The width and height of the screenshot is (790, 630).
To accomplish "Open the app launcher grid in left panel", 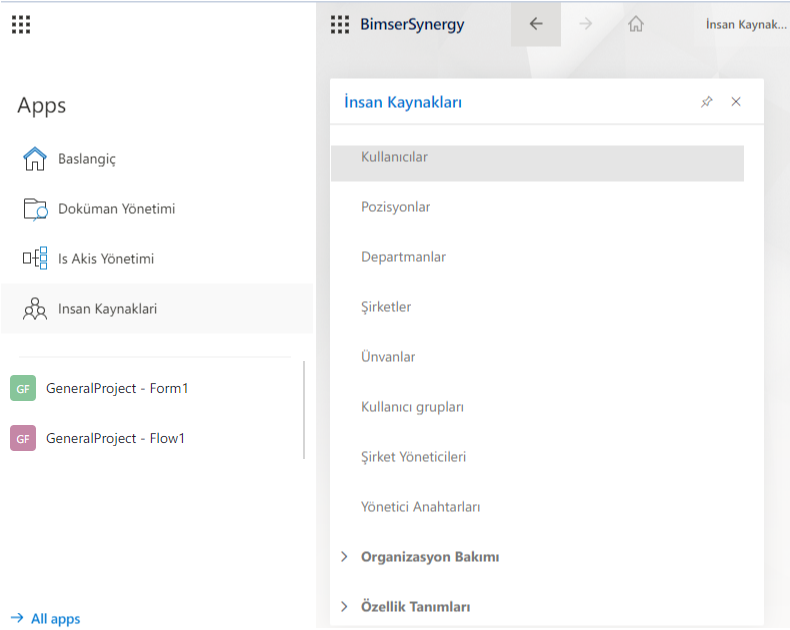I will pos(21,25).
